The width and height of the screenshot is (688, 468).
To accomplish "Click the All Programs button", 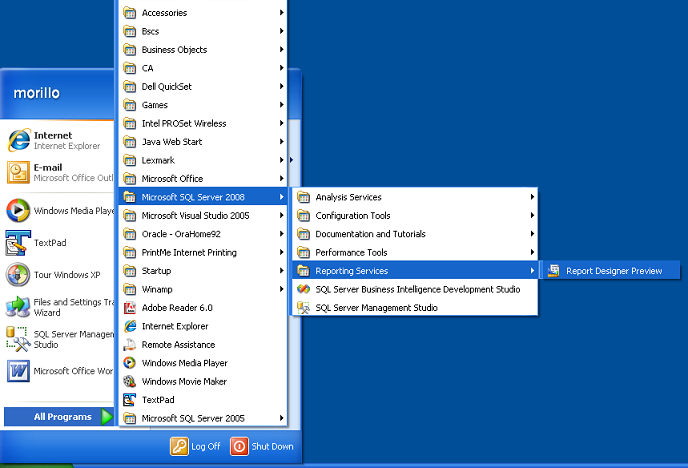I will pos(59,417).
